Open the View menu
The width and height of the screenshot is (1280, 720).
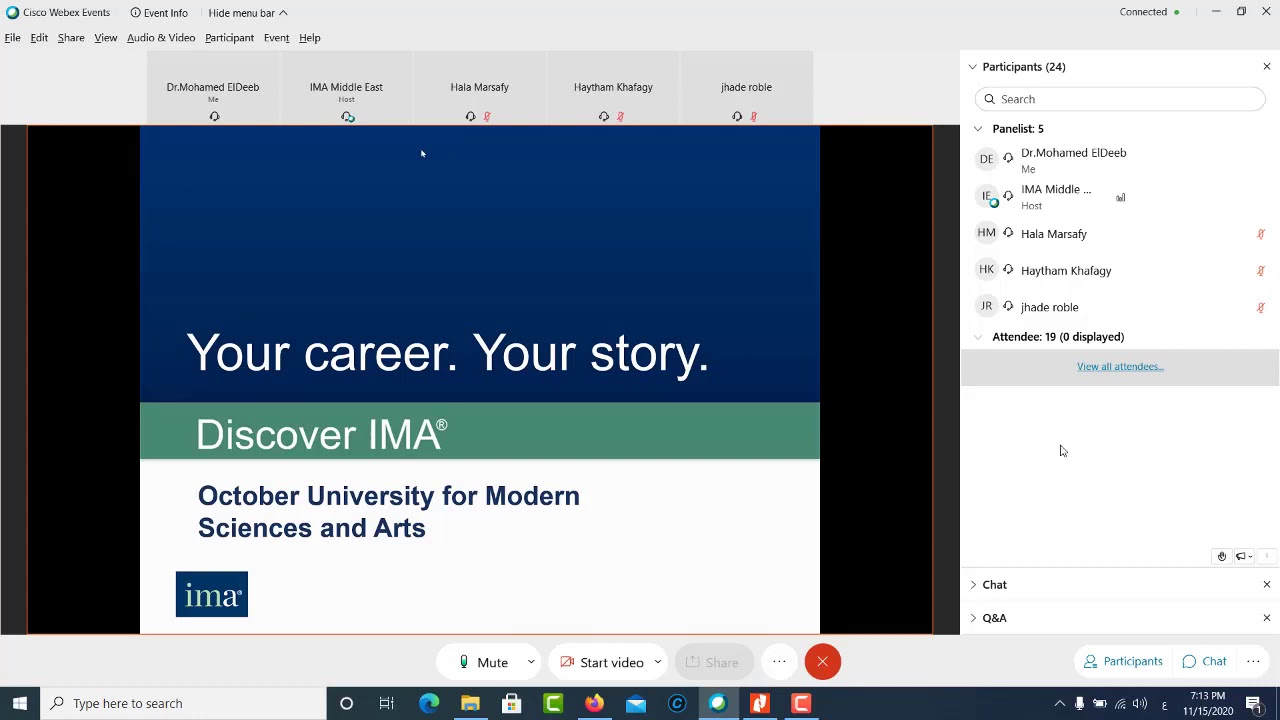click(106, 38)
